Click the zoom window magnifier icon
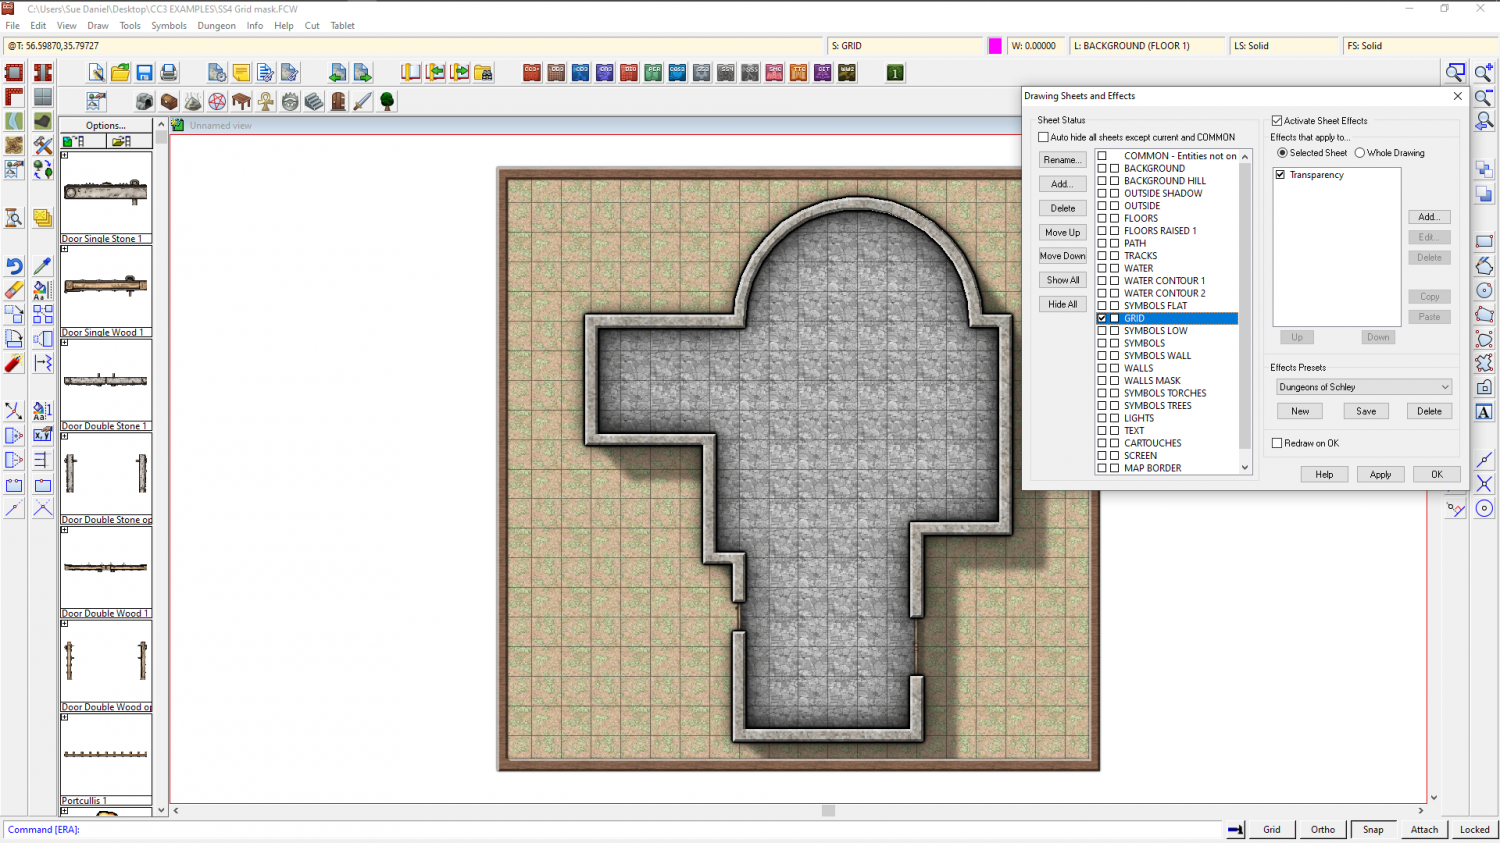 point(1456,73)
